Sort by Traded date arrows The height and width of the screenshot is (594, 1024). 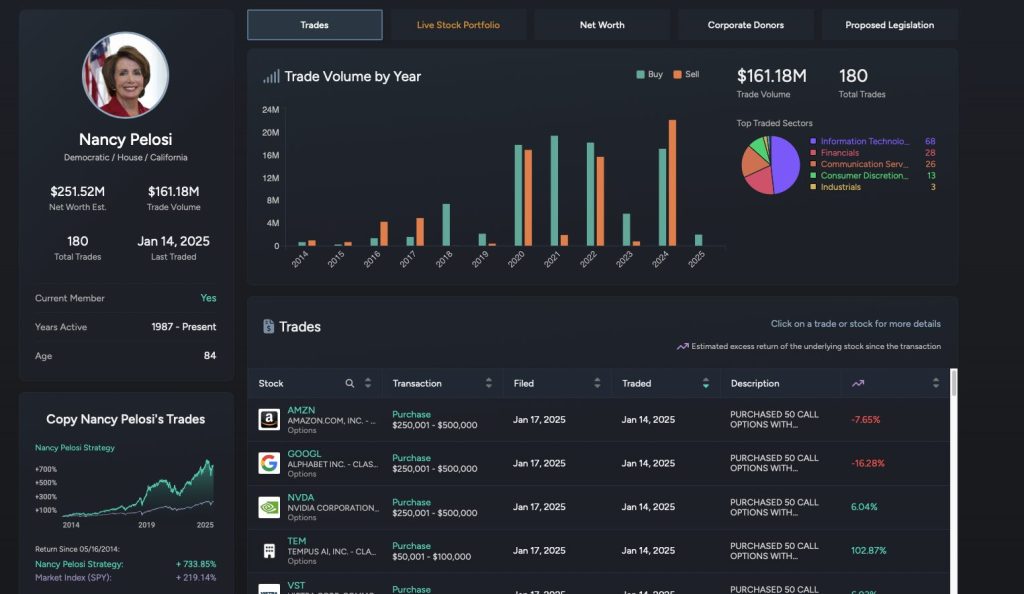(x=705, y=383)
